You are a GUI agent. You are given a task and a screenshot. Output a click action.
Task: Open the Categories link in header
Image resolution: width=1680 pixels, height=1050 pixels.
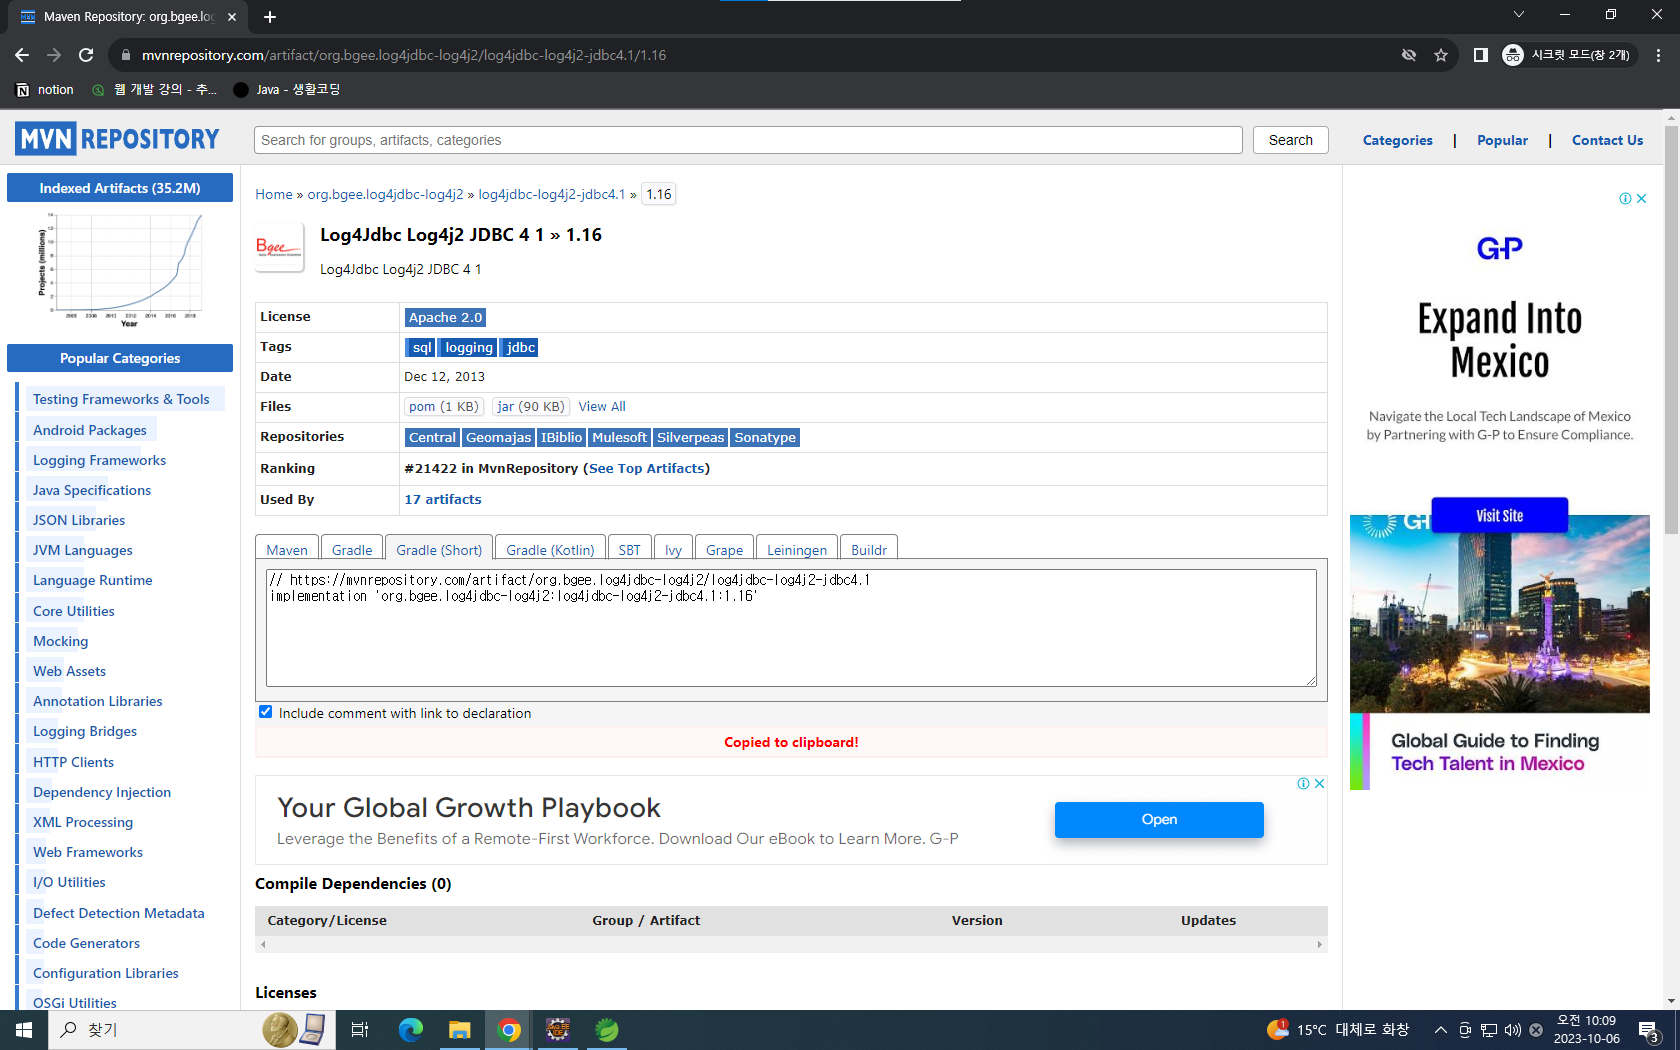[1397, 140]
